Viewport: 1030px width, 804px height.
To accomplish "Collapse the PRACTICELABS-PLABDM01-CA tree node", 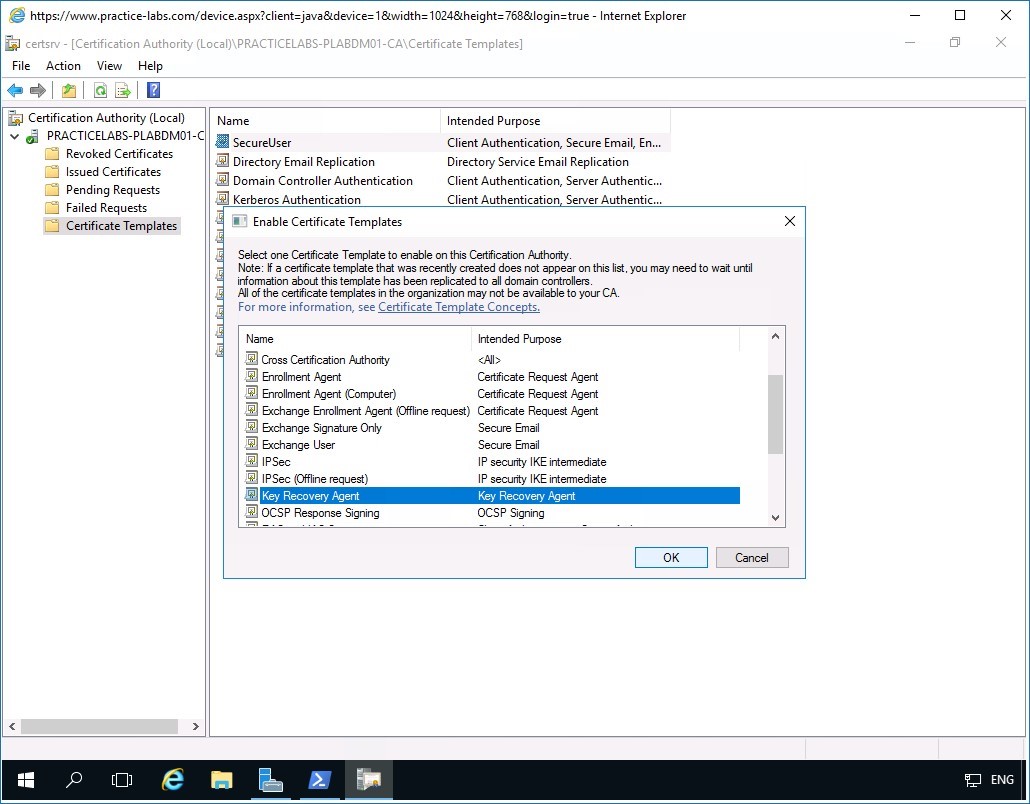I will point(14,135).
